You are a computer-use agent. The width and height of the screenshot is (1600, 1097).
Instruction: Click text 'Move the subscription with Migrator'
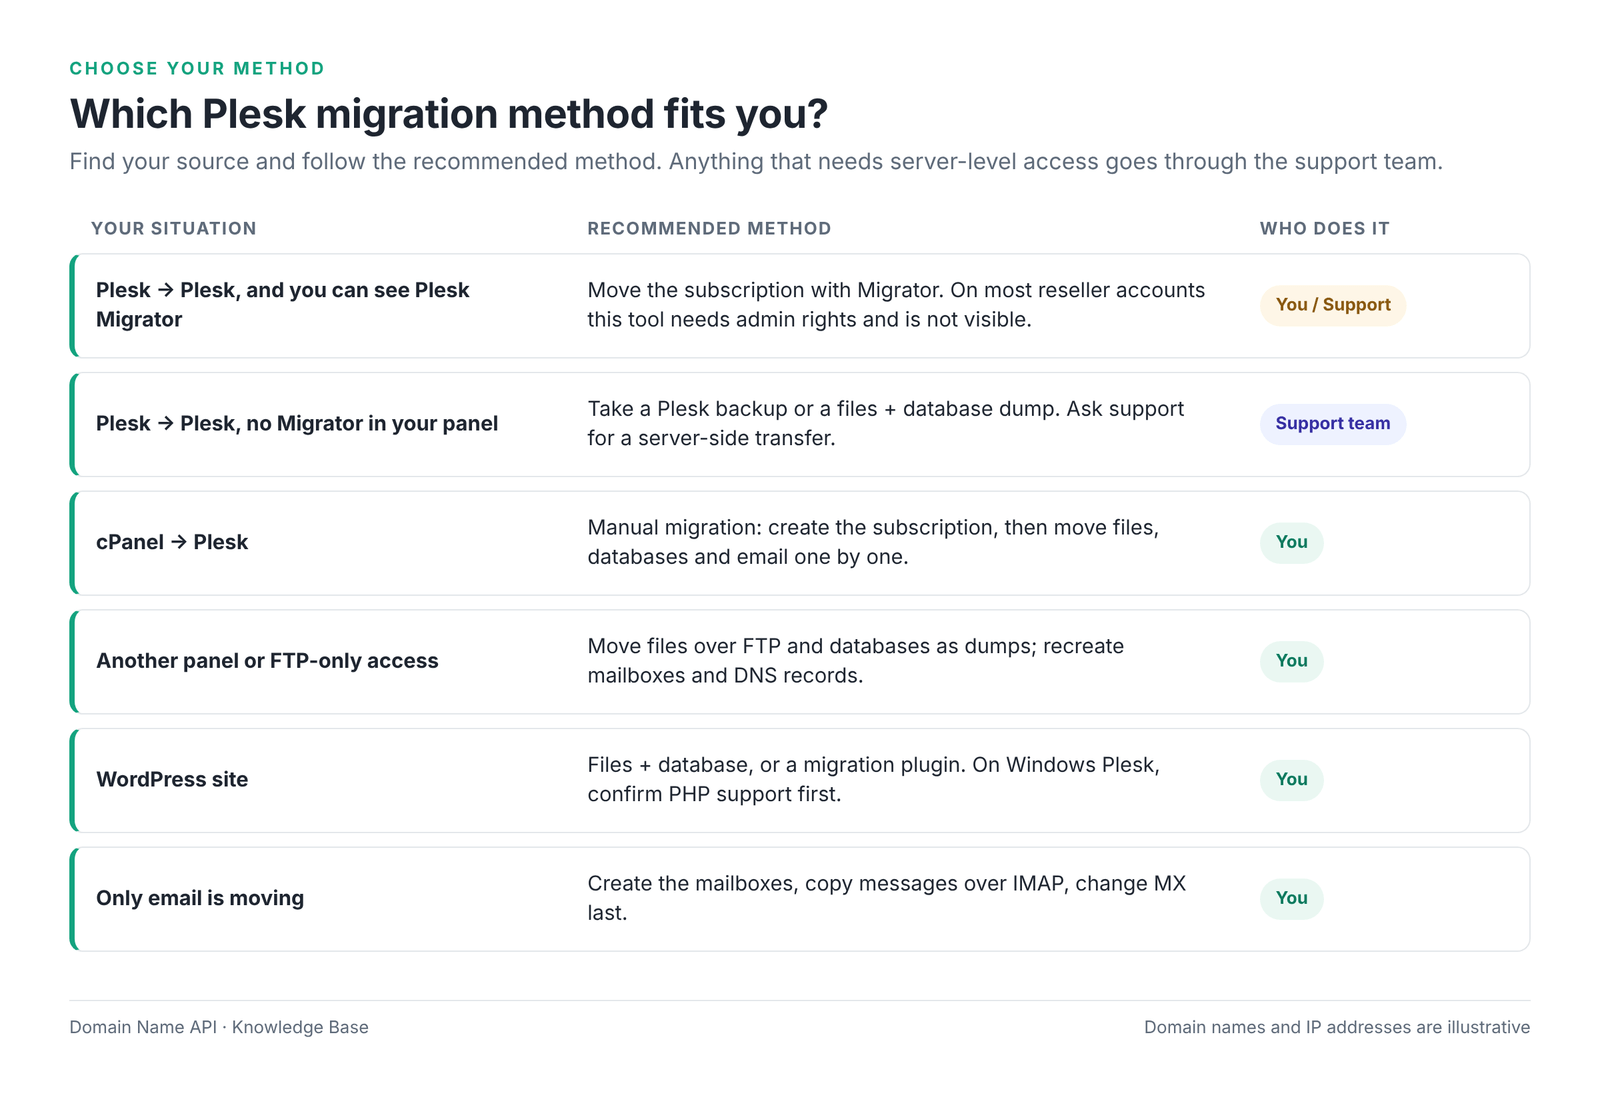(764, 290)
